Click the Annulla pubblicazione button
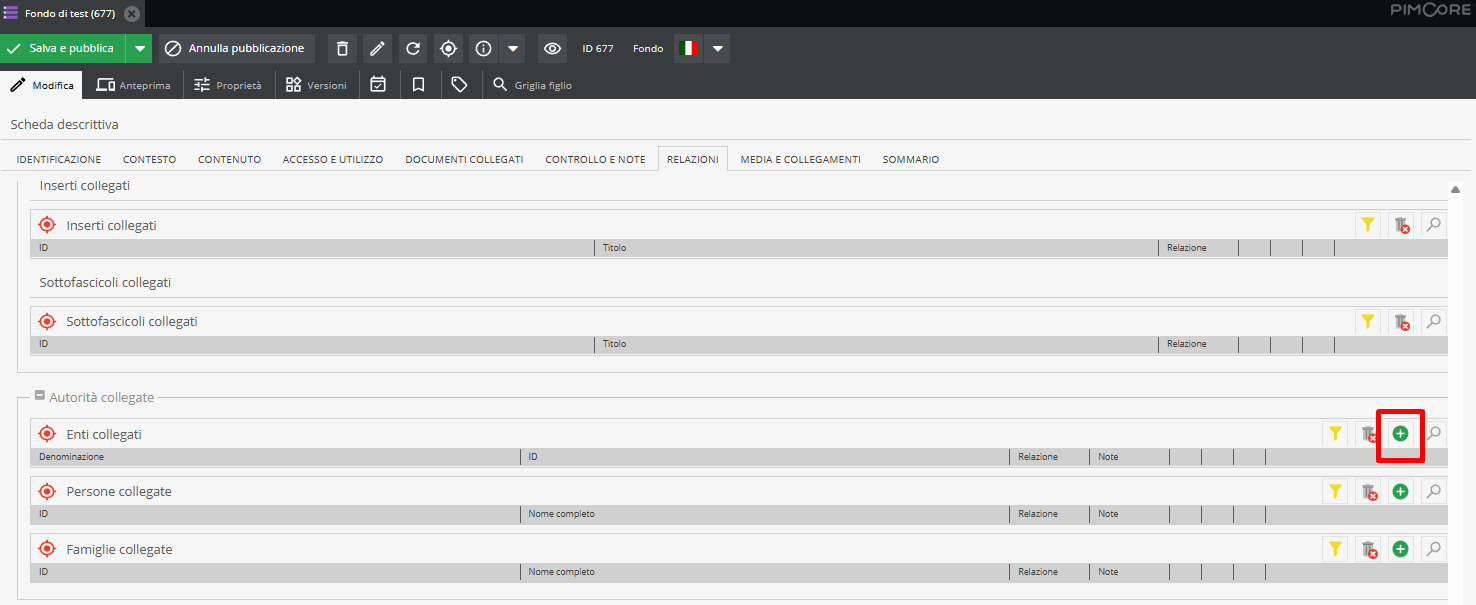Screen dimensions: 1476x605 tap(236, 48)
